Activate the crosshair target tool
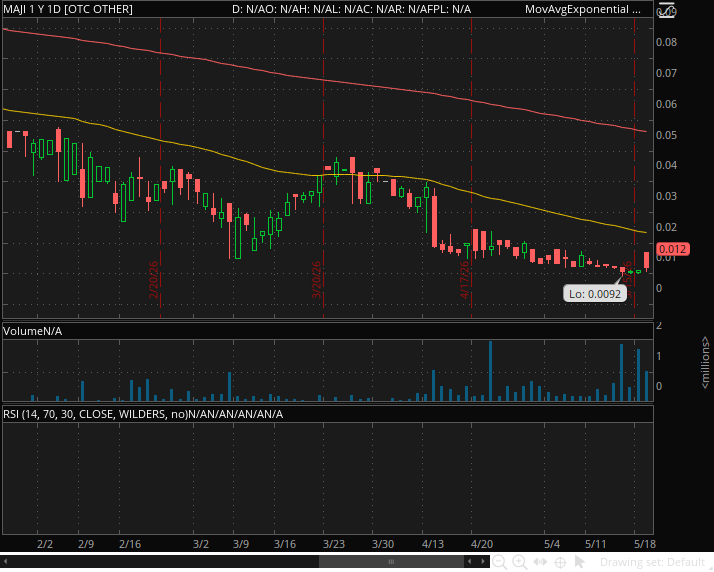The width and height of the screenshot is (714, 572). 560,562
